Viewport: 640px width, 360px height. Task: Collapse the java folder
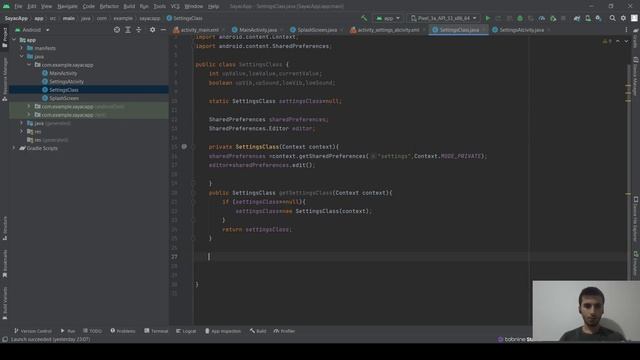[22, 56]
